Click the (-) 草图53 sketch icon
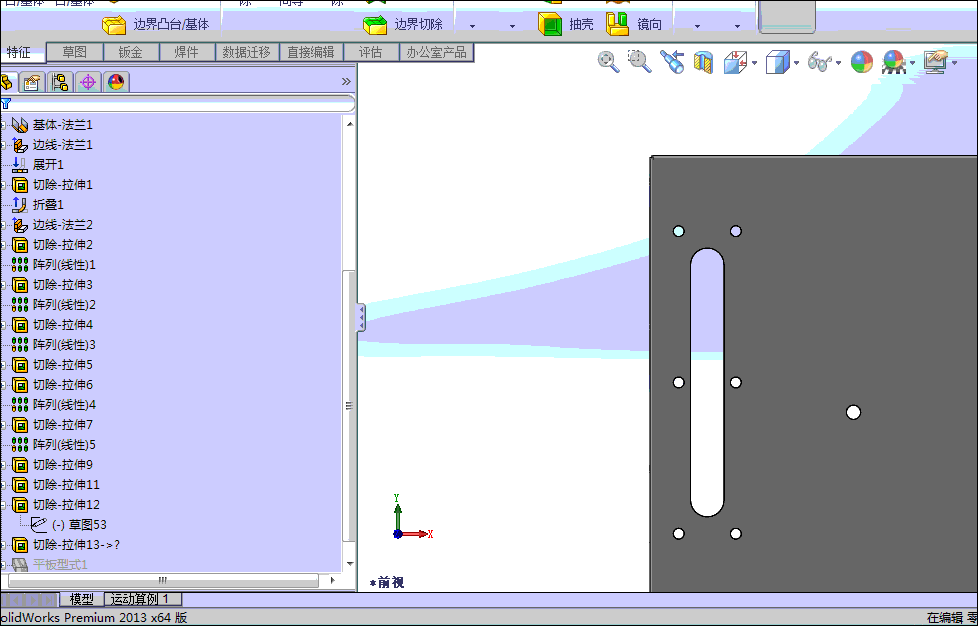 39,524
